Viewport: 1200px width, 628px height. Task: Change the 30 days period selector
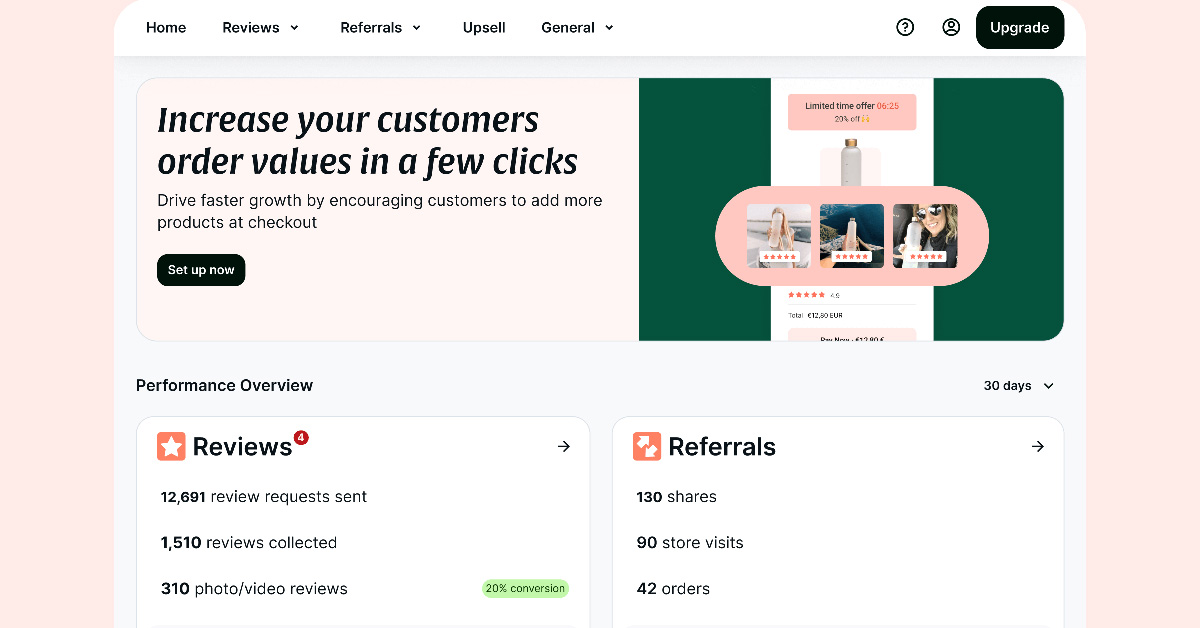click(x=1019, y=386)
